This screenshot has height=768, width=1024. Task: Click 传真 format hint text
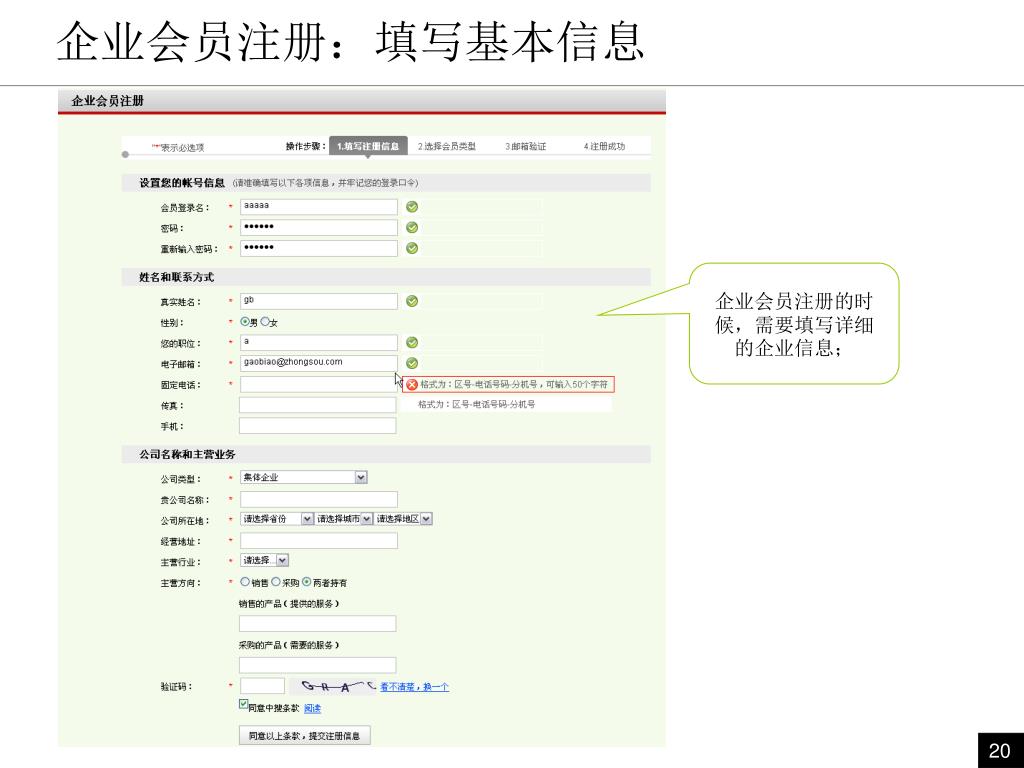(x=477, y=404)
